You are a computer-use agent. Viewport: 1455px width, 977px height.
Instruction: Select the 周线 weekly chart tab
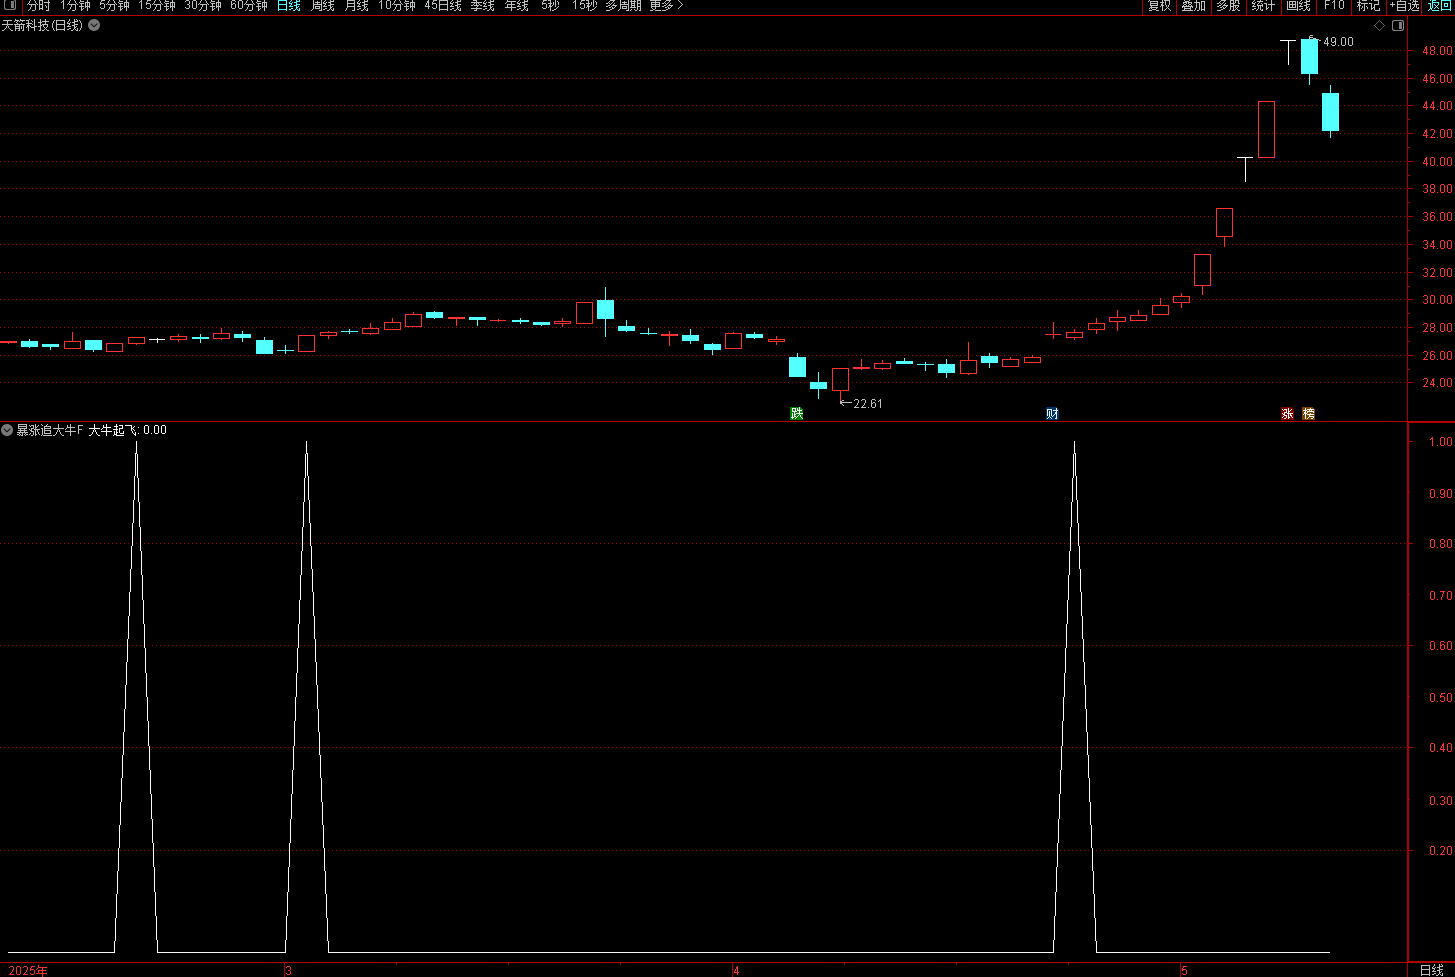(323, 6)
